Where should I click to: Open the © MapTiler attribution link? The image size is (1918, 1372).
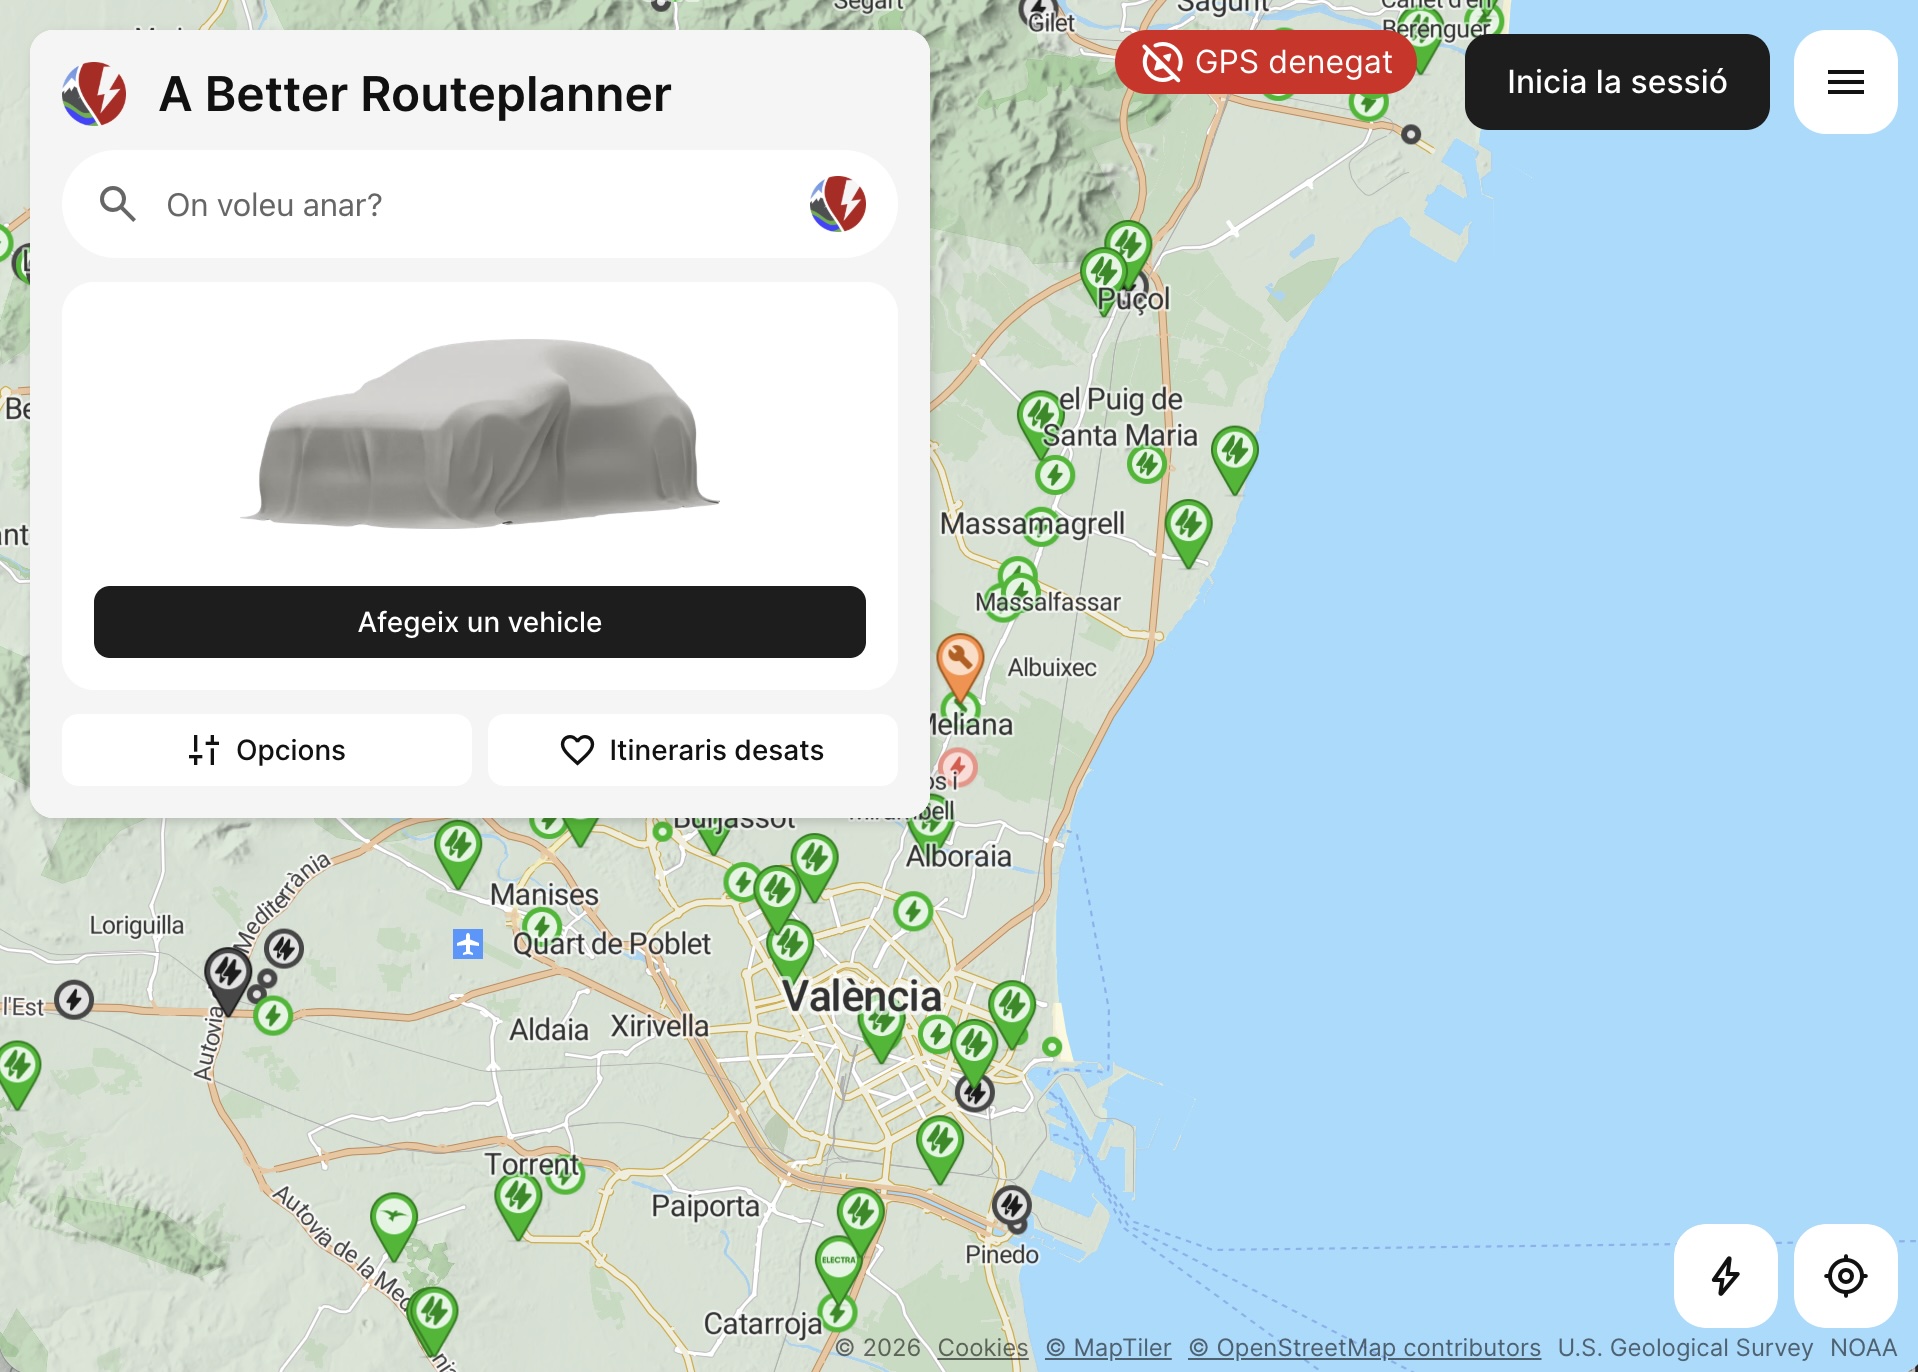click(1108, 1348)
